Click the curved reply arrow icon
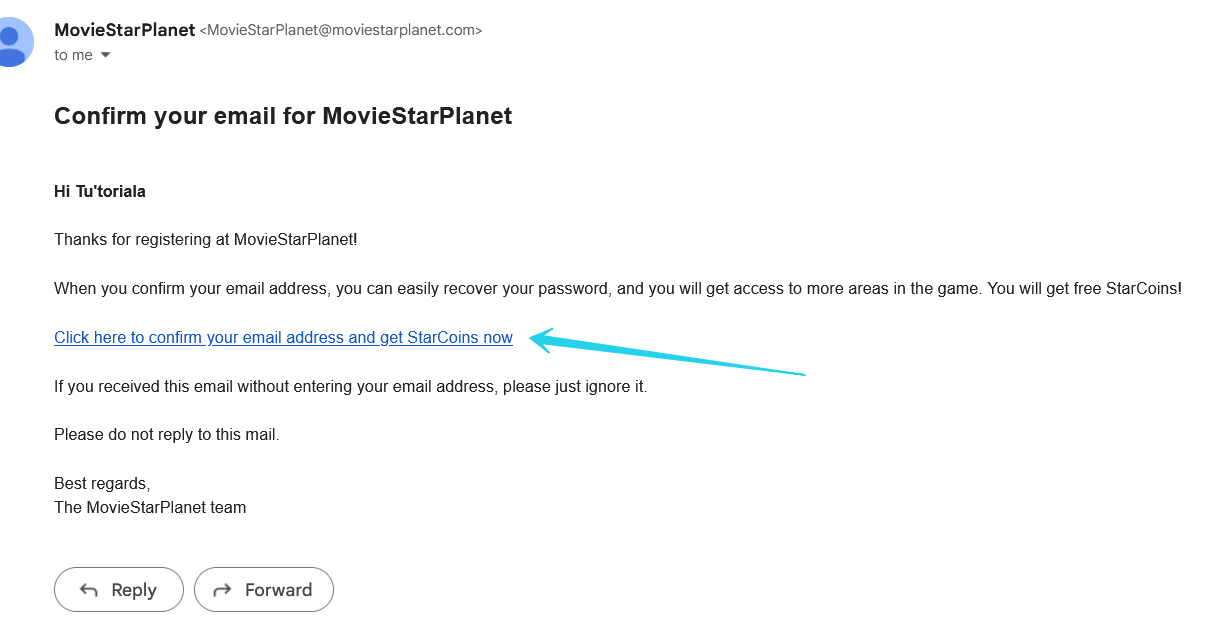This screenshot has height=637, width=1218. click(88, 590)
